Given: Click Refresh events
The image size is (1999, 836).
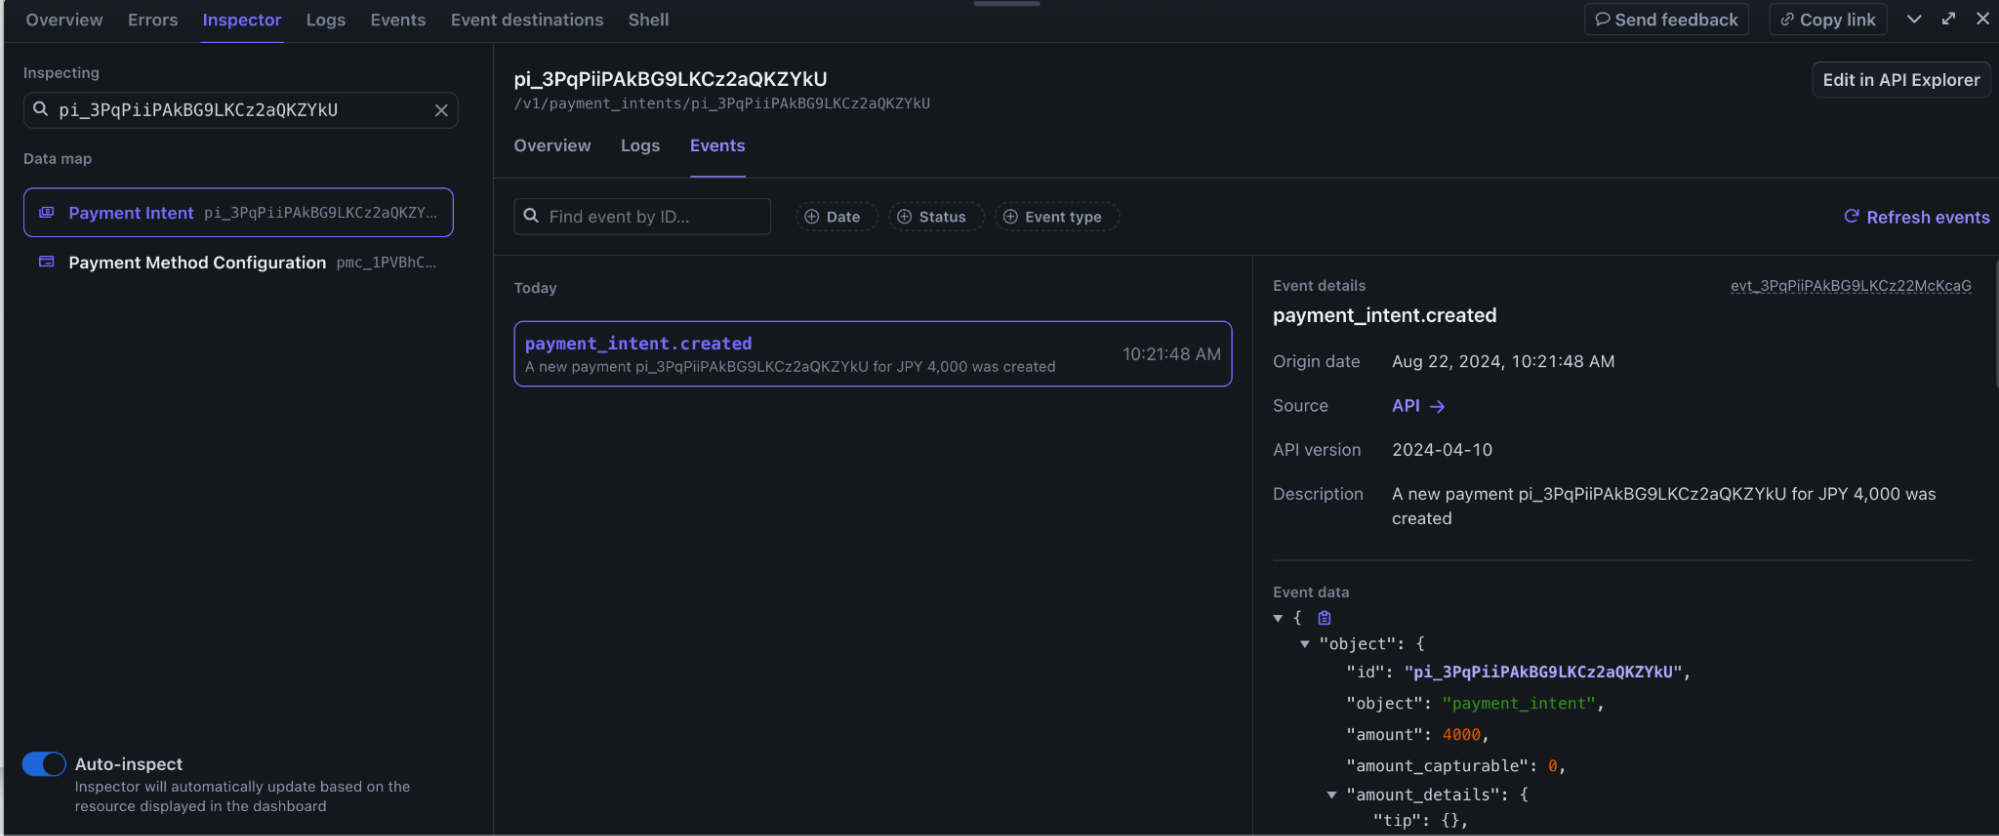Looking at the screenshot, I should 1917,217.
